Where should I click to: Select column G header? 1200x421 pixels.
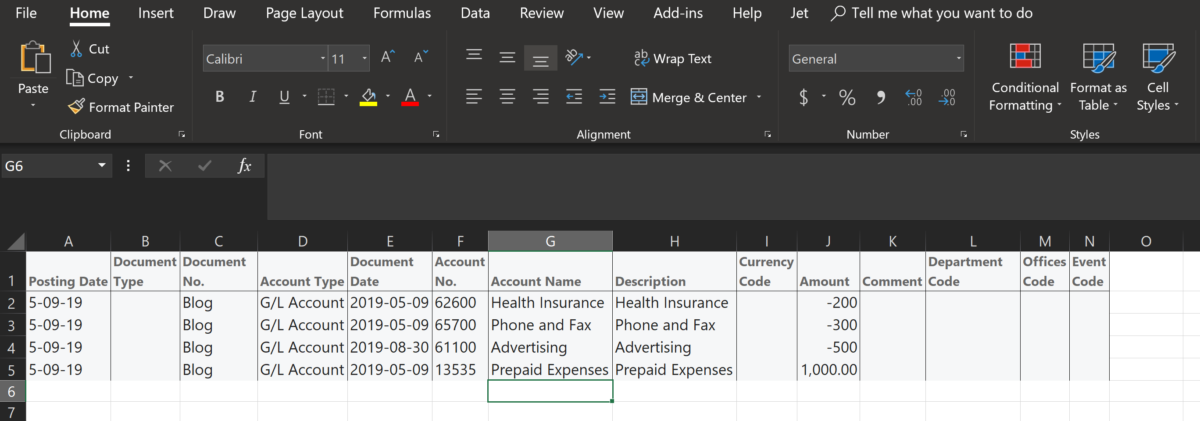point(550,241)
